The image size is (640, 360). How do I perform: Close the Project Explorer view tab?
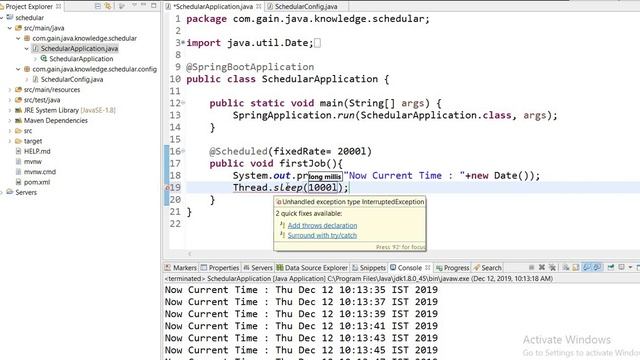[x=58, y=7]
